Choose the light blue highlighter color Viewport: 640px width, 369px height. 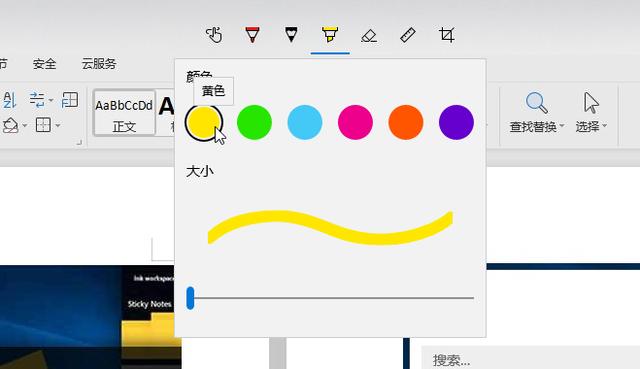click(x=305, y=122)
